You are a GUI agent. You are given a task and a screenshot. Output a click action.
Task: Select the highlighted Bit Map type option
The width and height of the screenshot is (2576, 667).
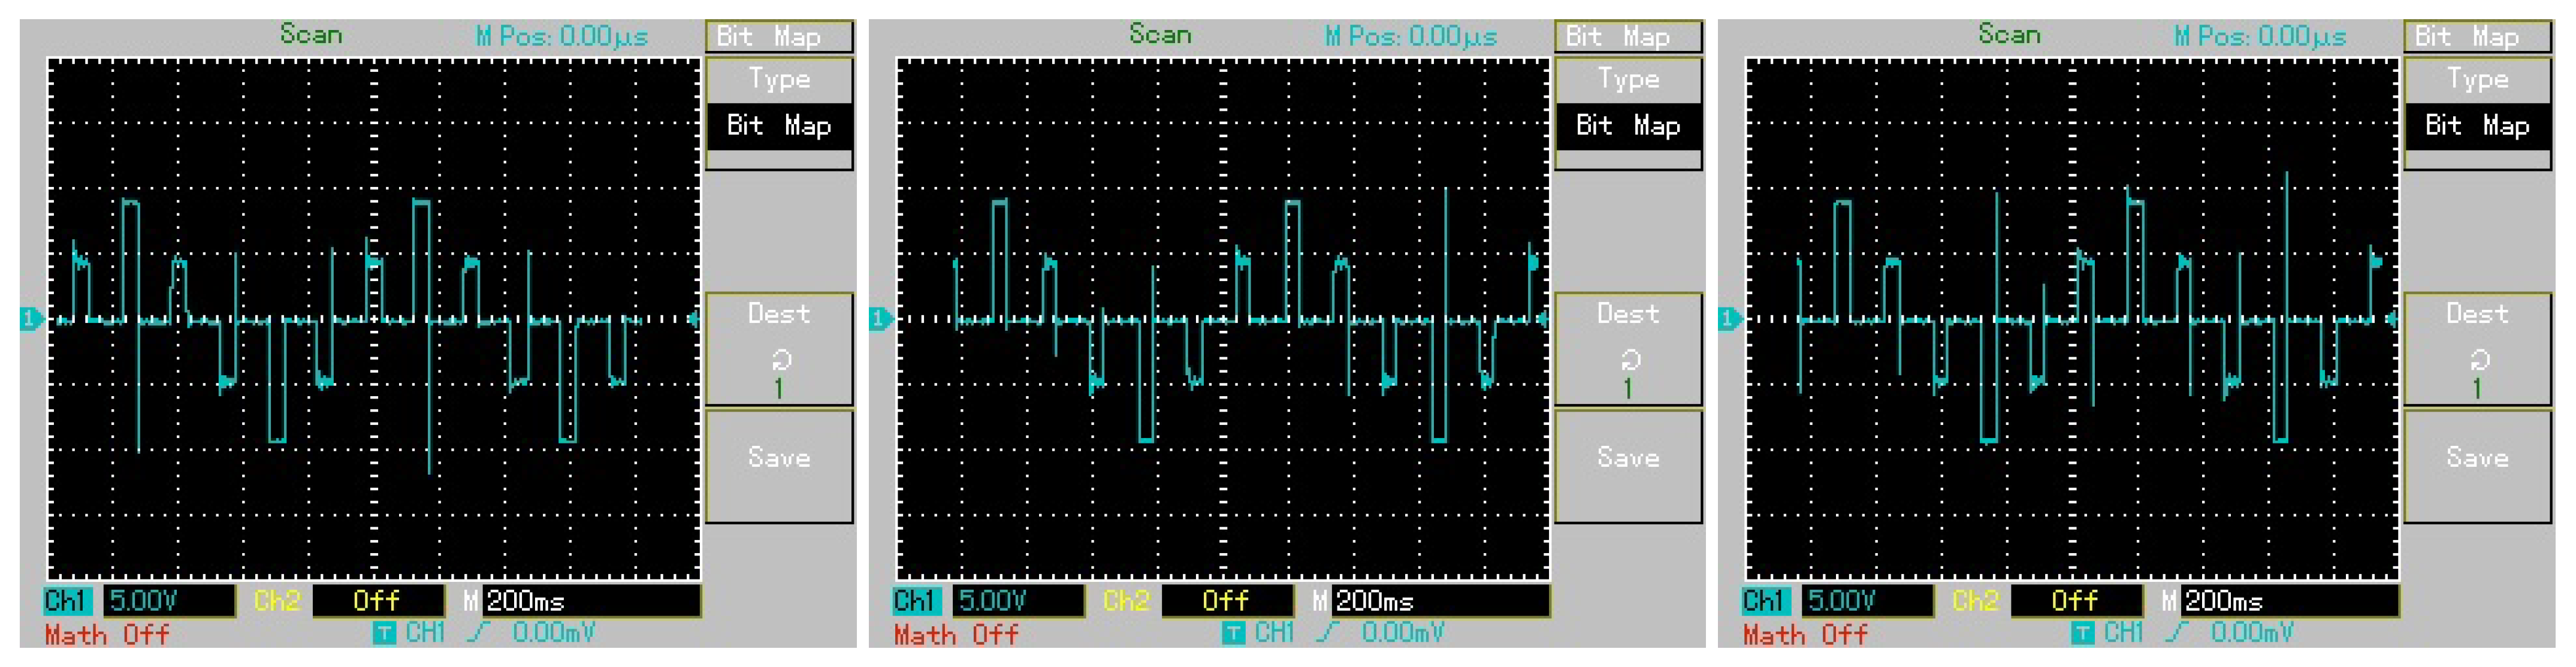pyautogui.click(x=779, y=126)
